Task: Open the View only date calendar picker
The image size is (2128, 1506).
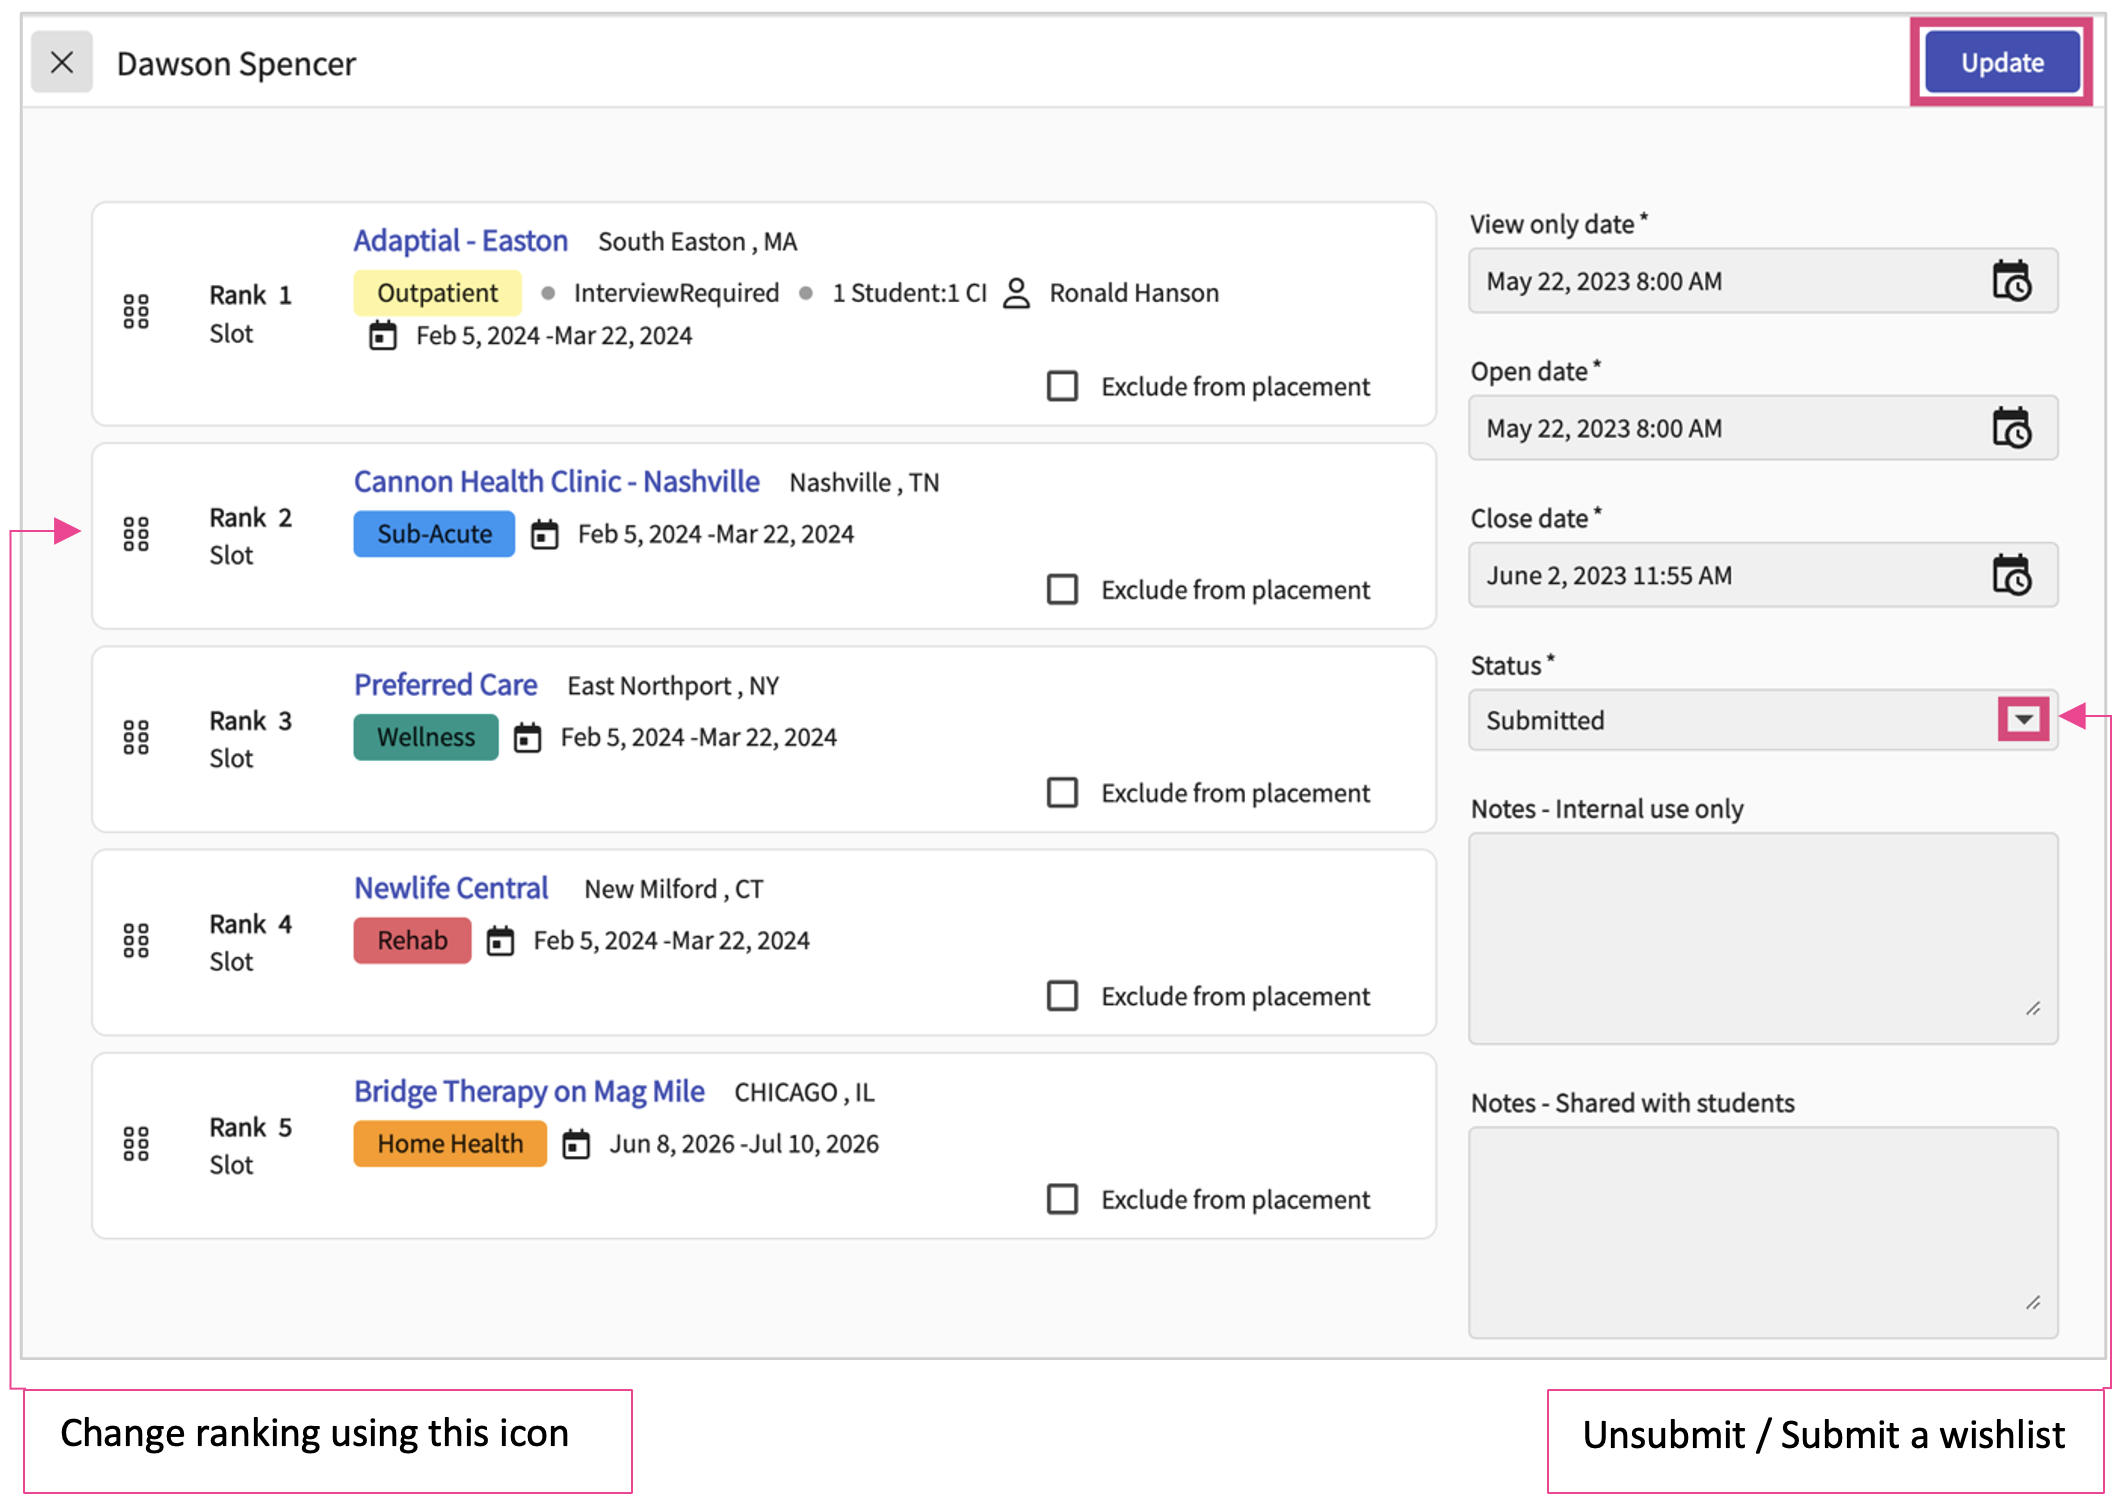Action: [2011, 281]
